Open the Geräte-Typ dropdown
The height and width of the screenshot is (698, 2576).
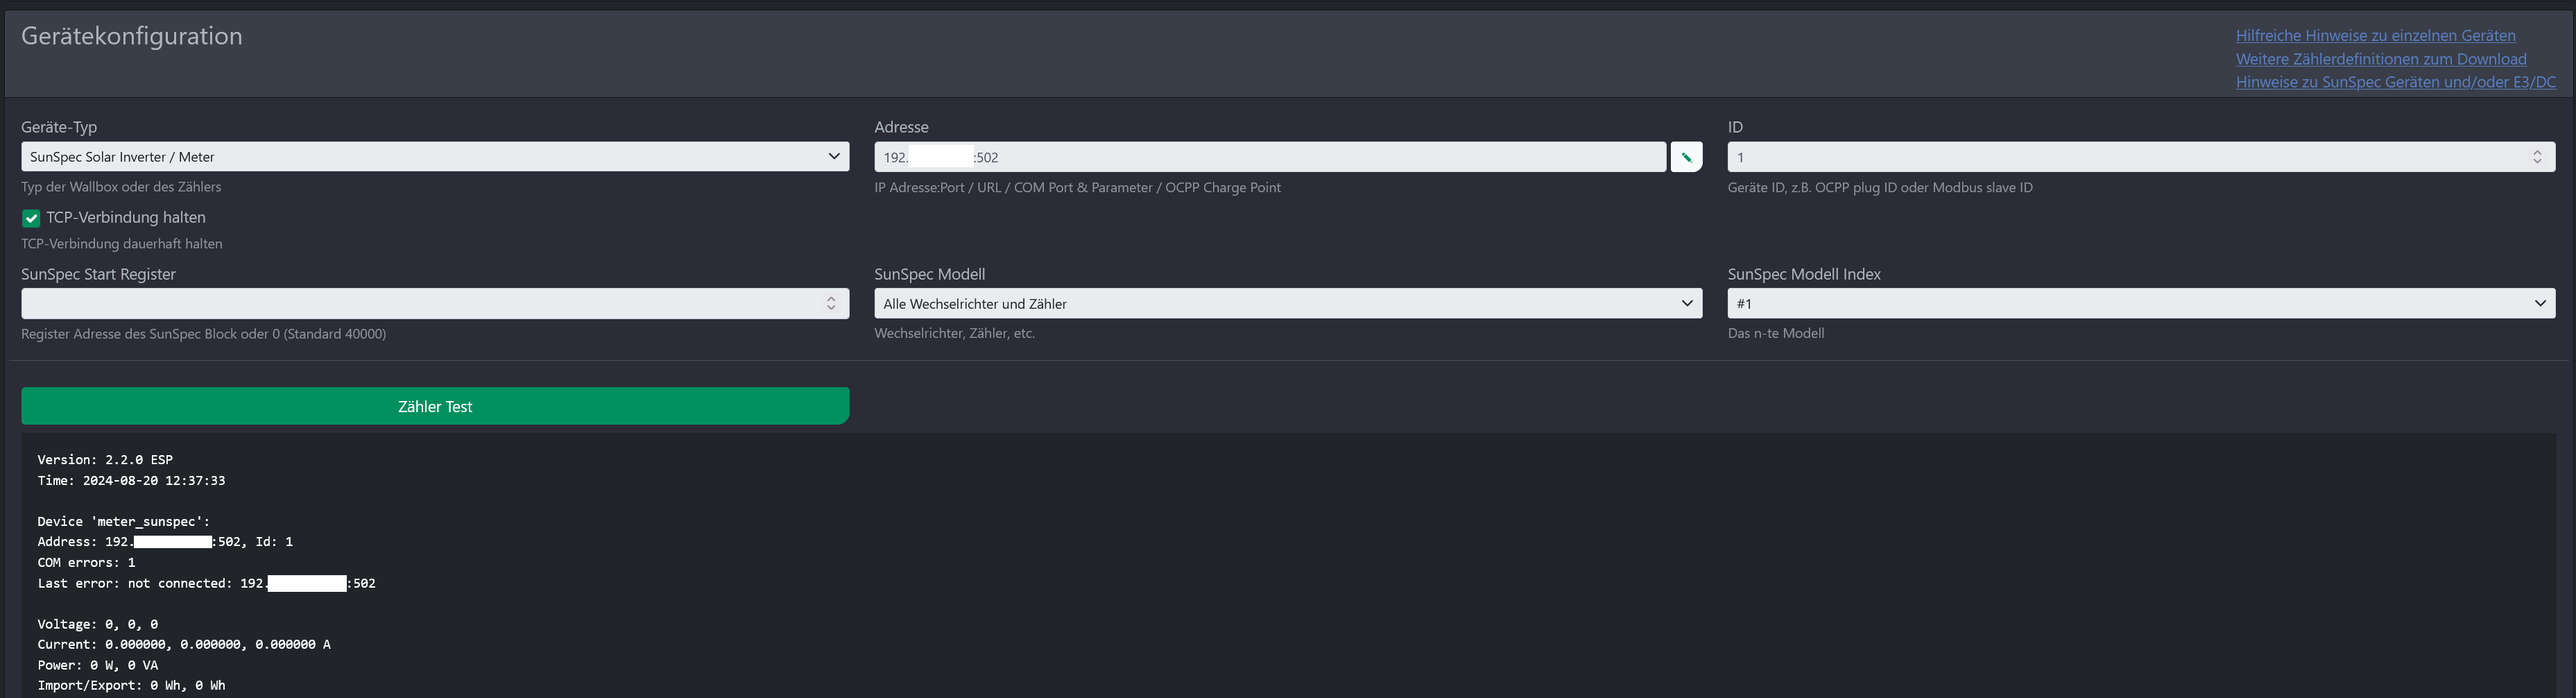pos(435,157)
